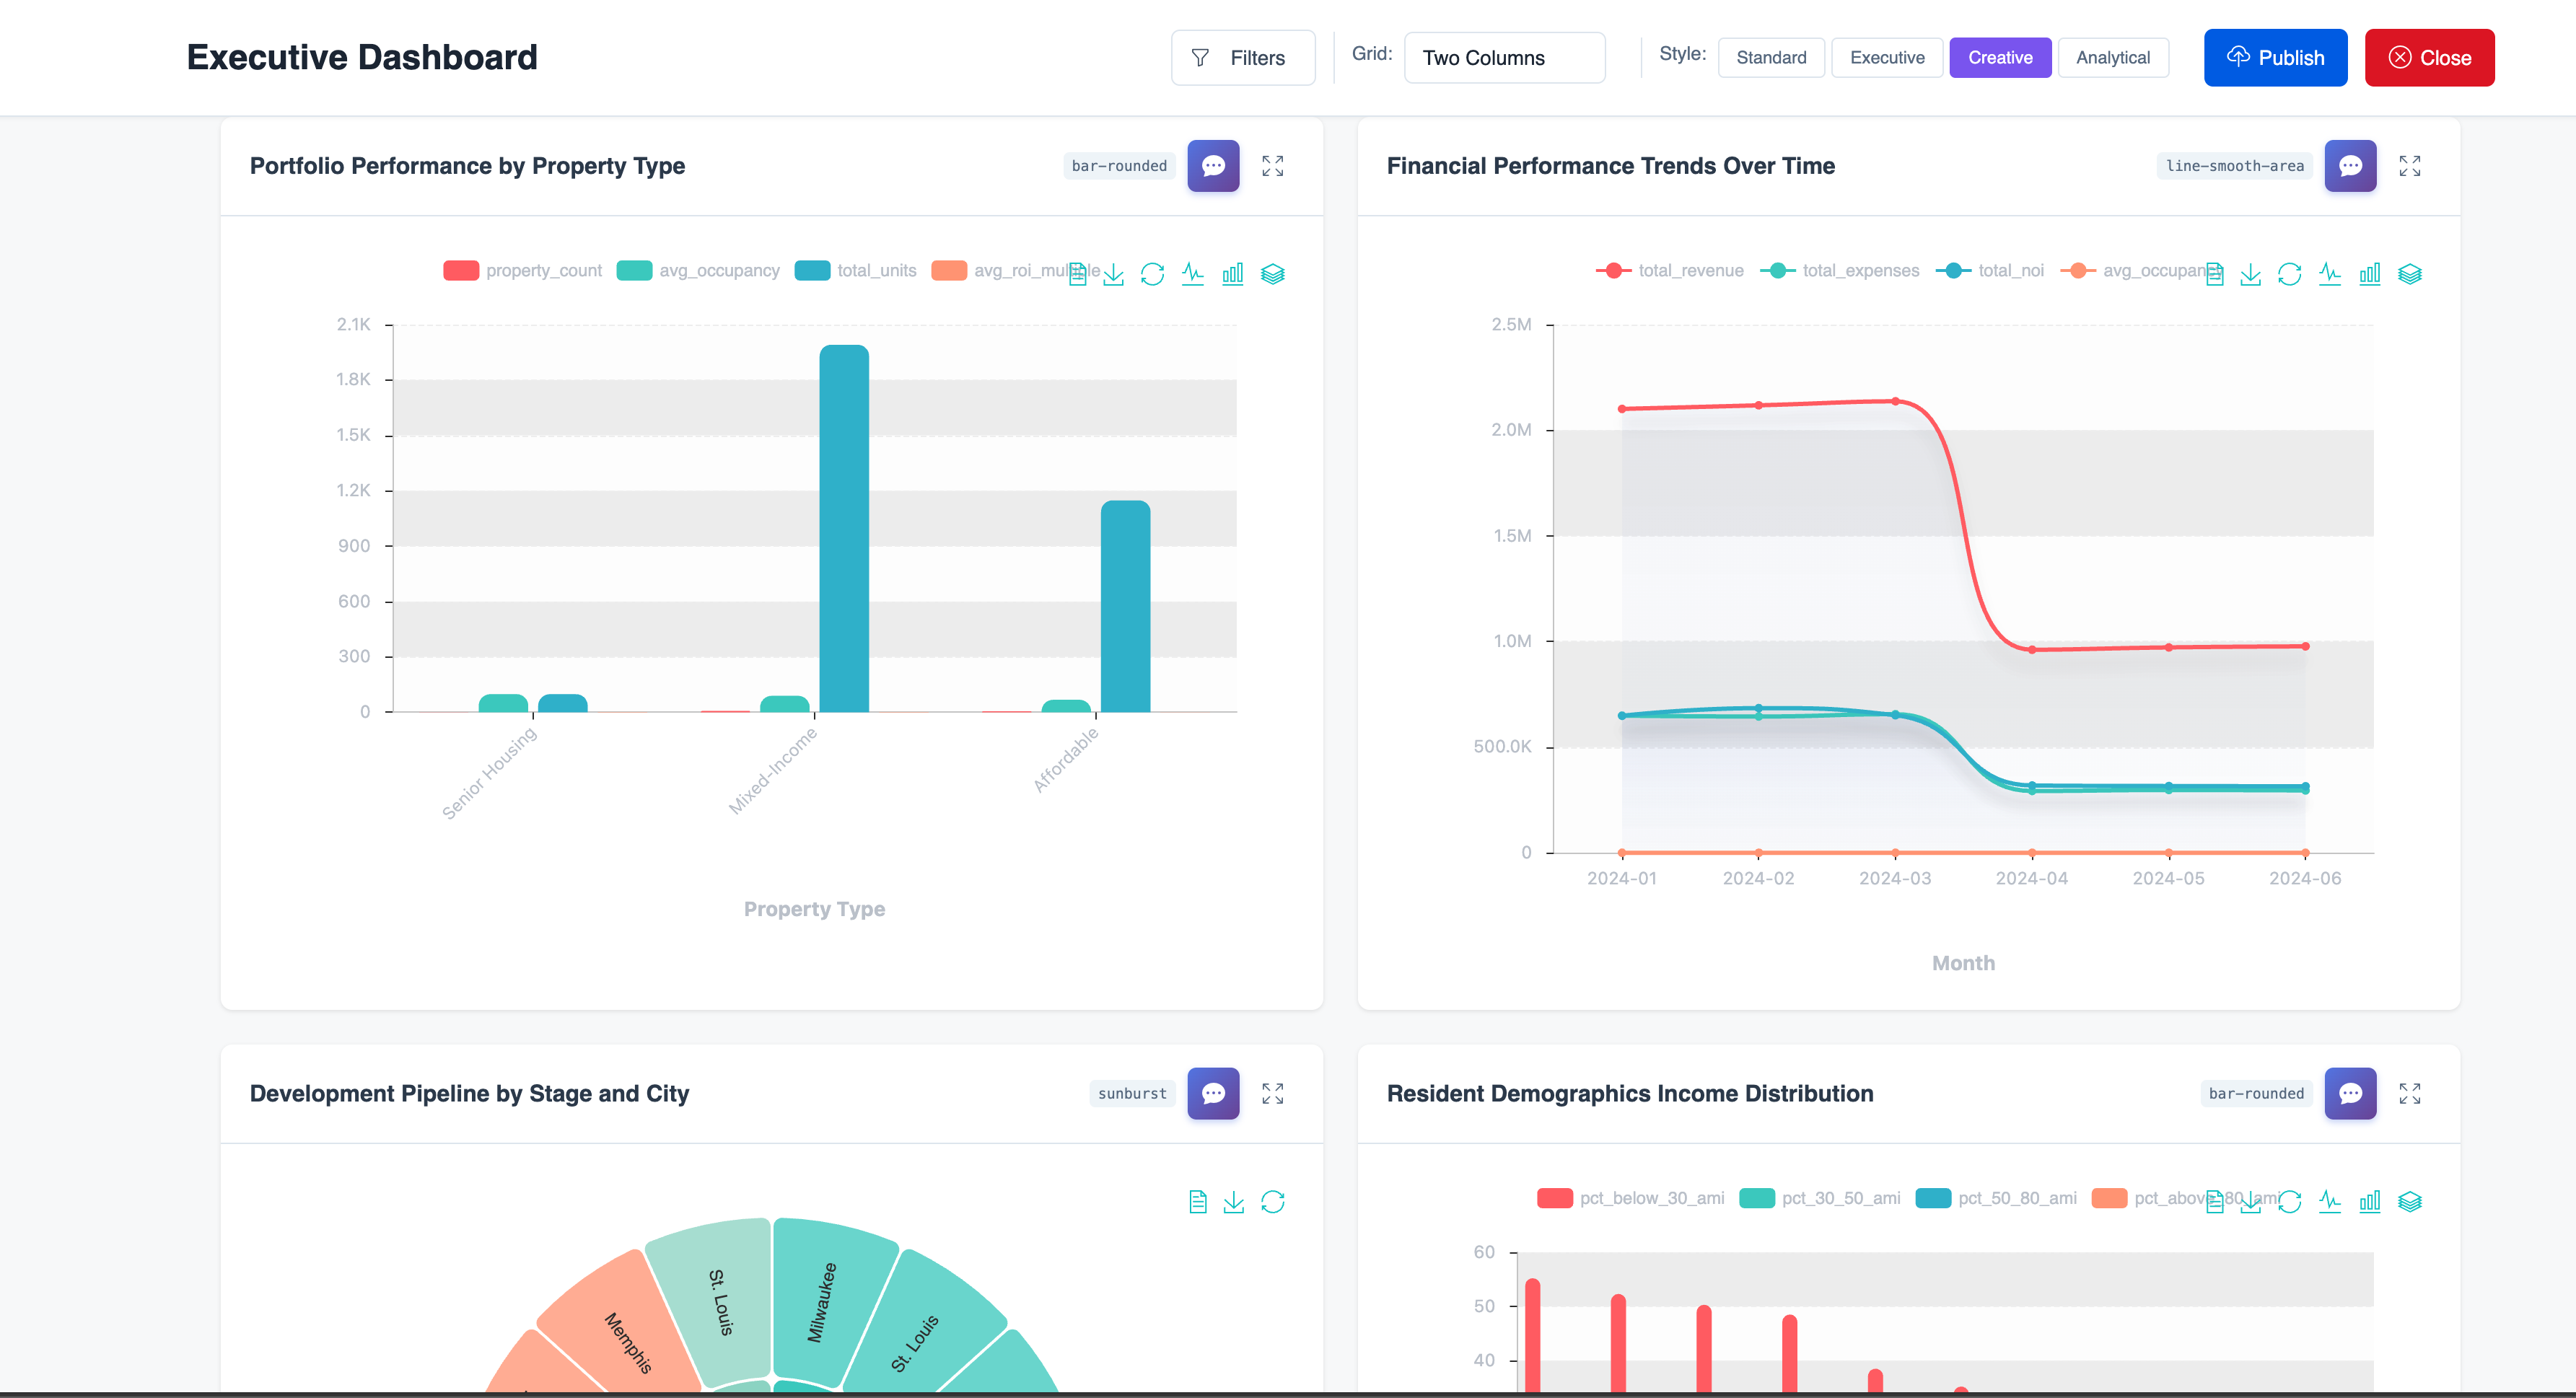Open the Grid Two Columns dropdown
This screenshot has height=1398, width=2576.
click(1504, 57)
